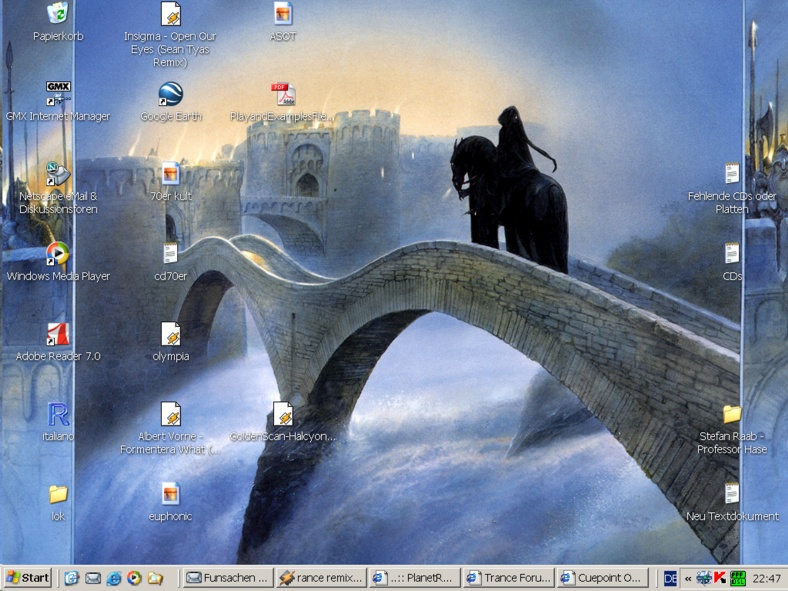This screenshot has width=788, height=591.
Task: Select the Adobe Reader 7.0 shortcut
Action: [x=58, y=335]
